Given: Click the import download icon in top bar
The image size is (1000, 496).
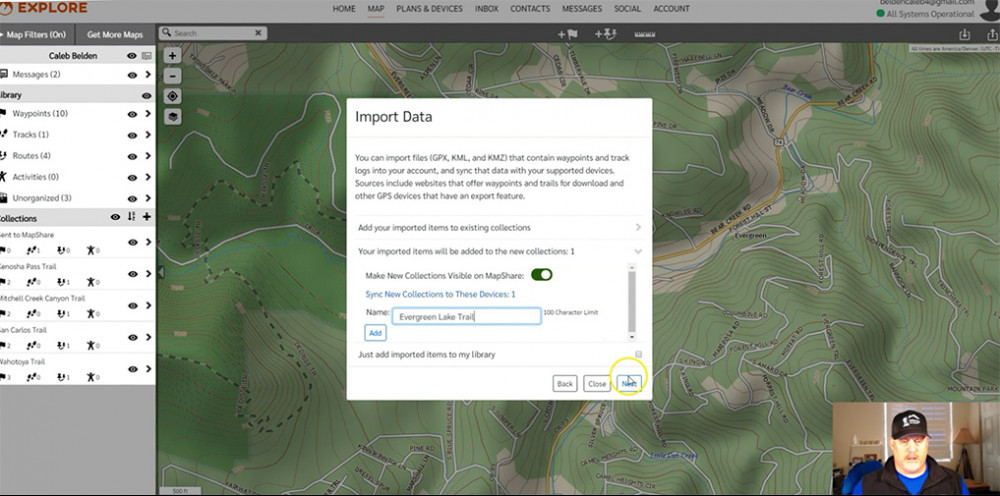Looking at the screenshot, I should (965, 34).
